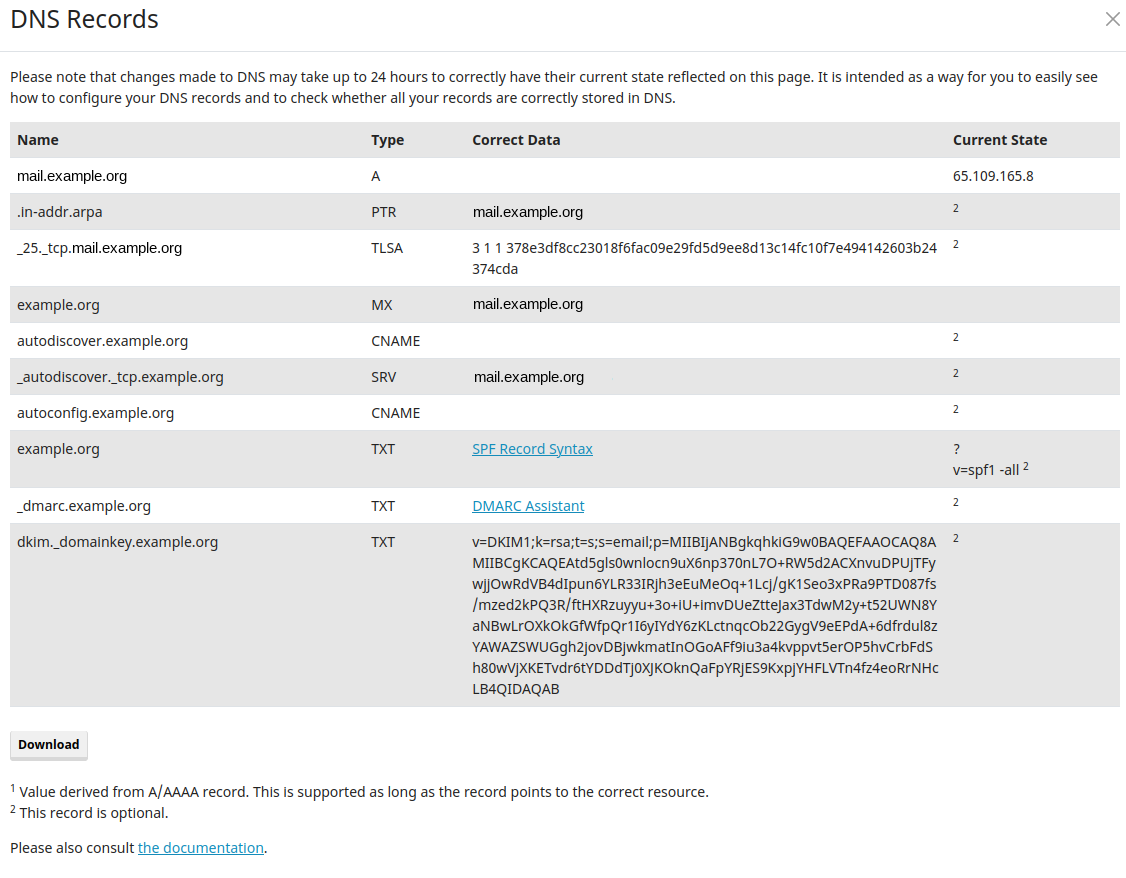1126x878 pixels.
Task: Click the documentation link at the bottom
Action: tap(200, 847)
